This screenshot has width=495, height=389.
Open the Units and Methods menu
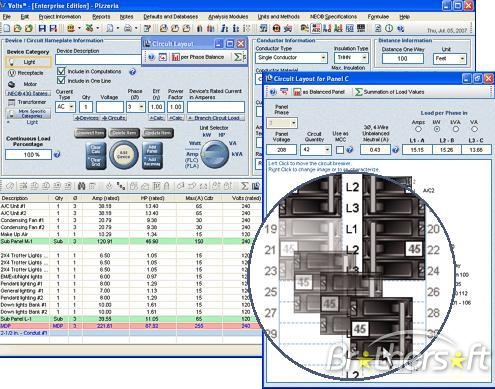[x=278, y=17]
